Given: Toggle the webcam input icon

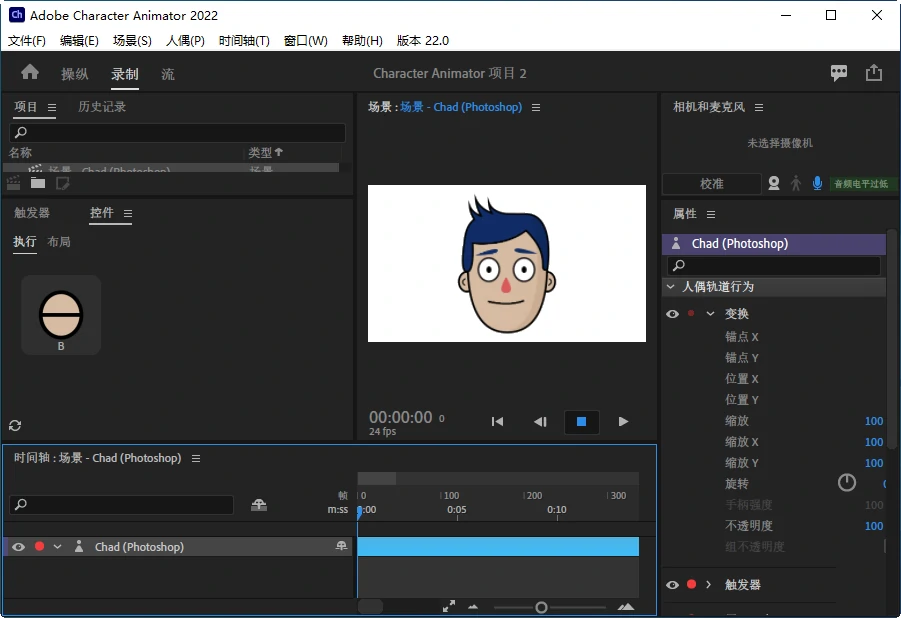Looking at the screenshot, I should [x=773, y=184].
